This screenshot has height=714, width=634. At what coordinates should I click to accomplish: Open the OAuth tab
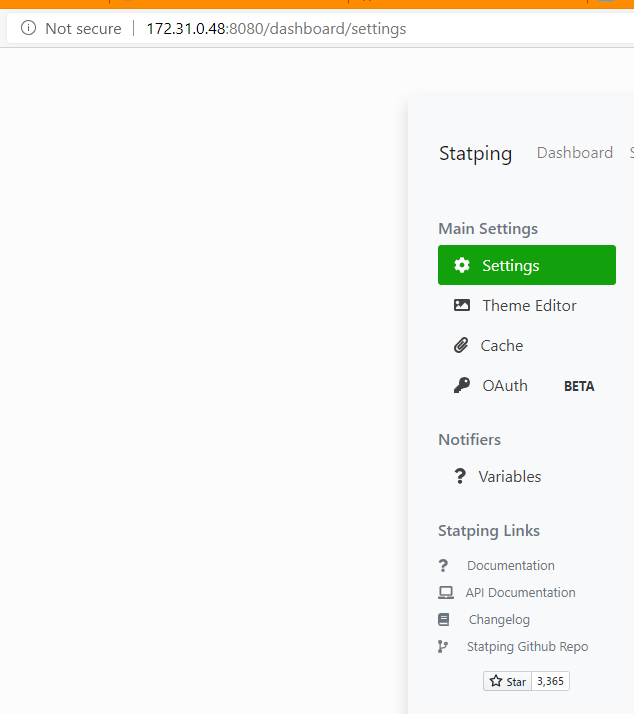(x=527, y=386)
